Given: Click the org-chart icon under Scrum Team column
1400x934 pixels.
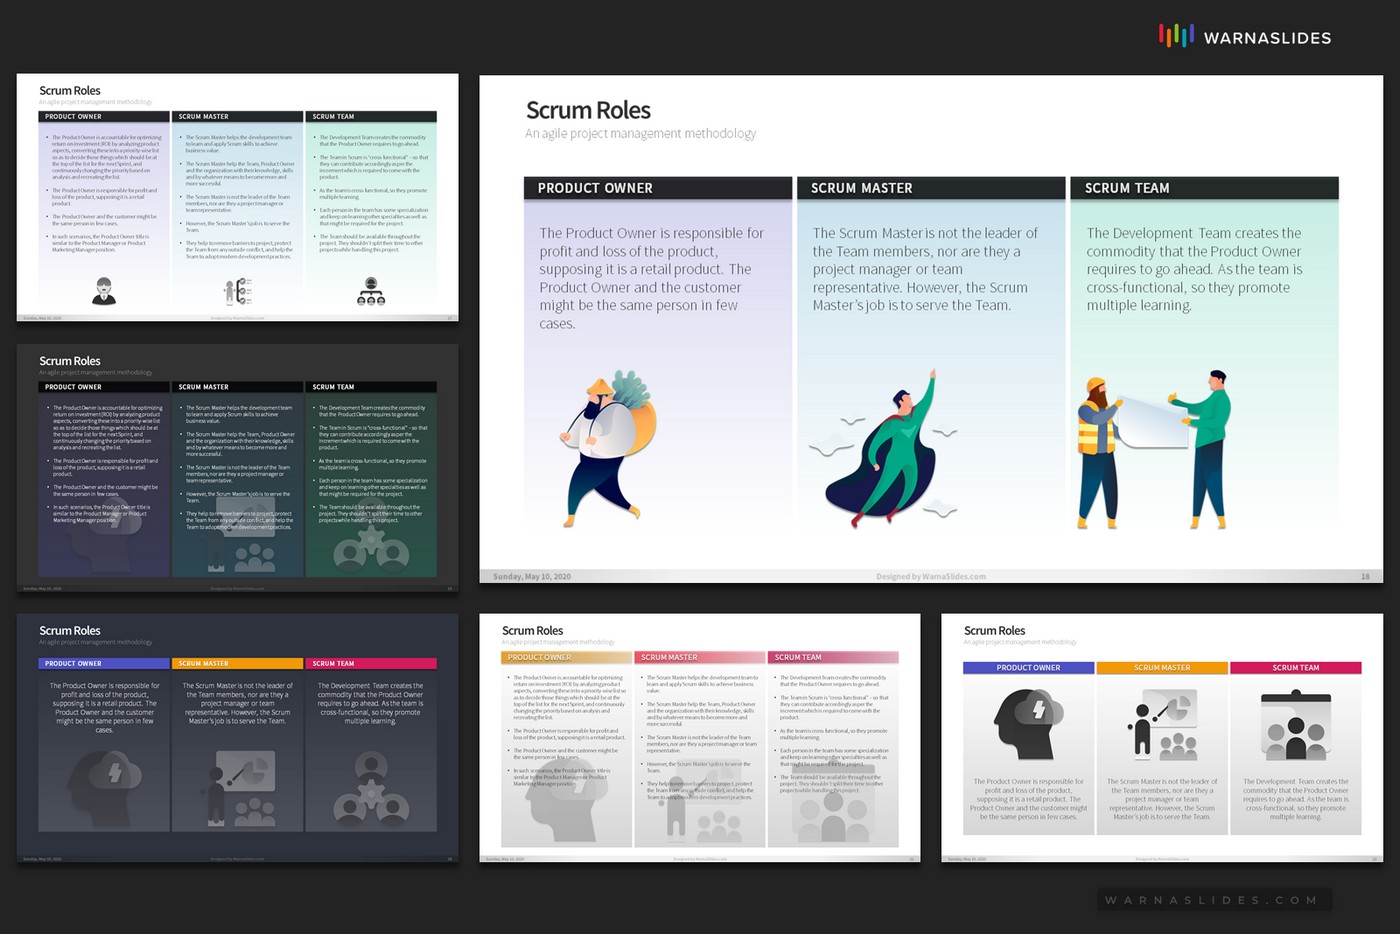Looking at the screenshot, I should [372, 293].
